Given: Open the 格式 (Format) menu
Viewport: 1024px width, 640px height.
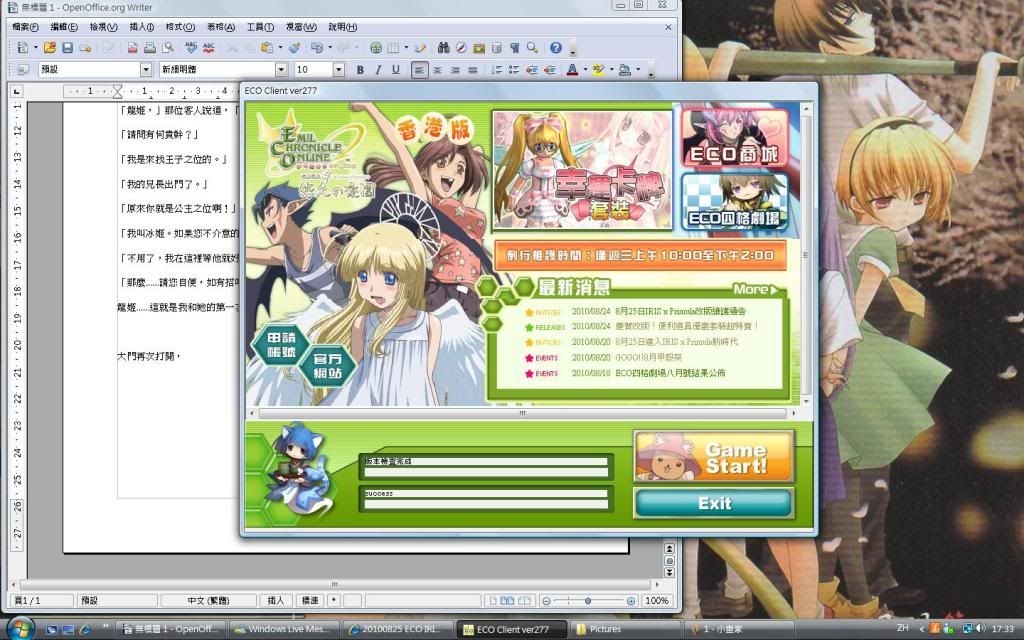Looking at the screenshot, I should (180, 27).
